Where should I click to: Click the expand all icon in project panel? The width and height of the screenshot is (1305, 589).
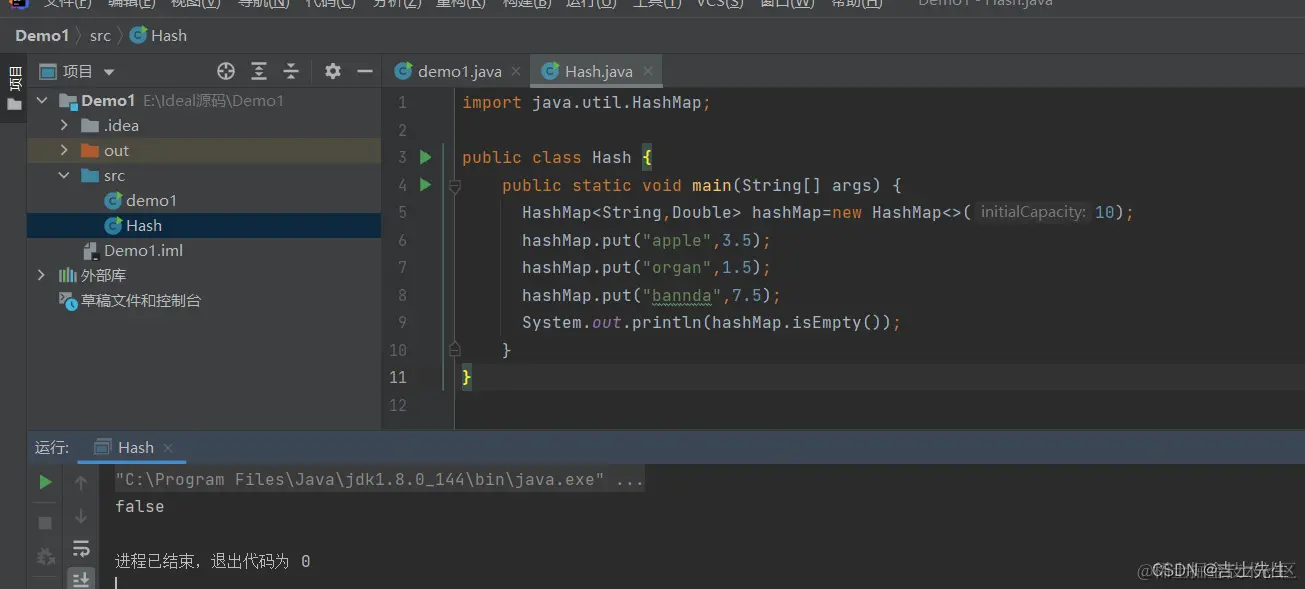[259, 71]
